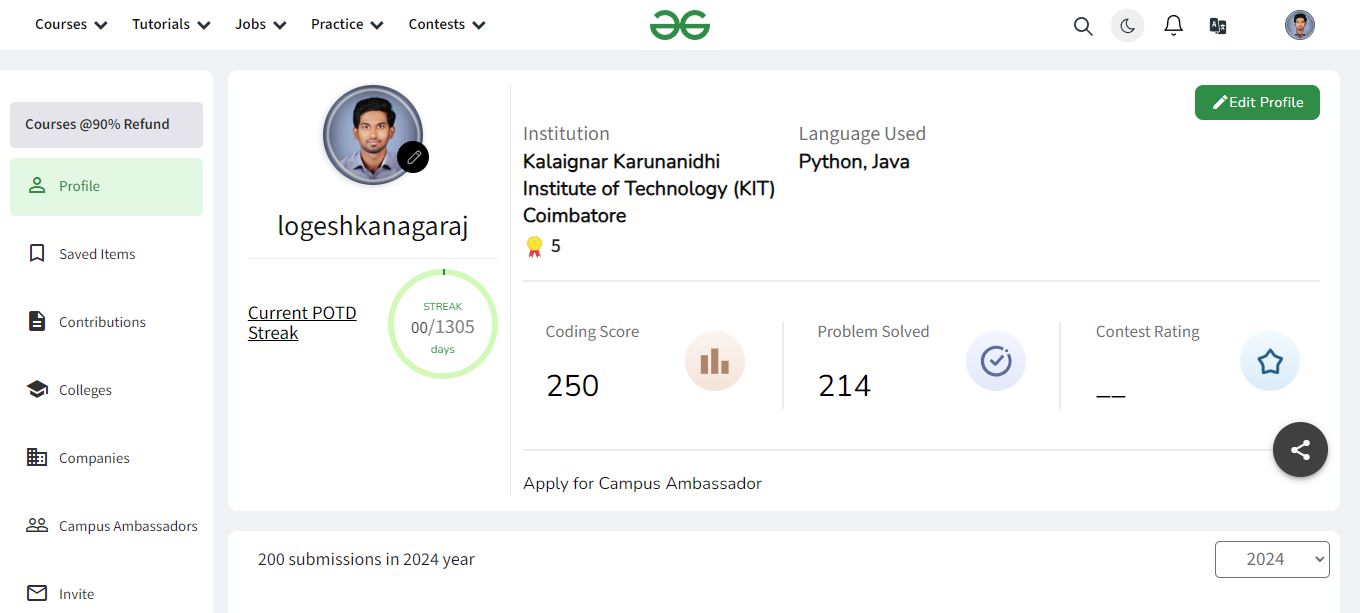The image size is (1360, 613).
Task: Open Colleges in the sidebar
Action: click(106, 390)
